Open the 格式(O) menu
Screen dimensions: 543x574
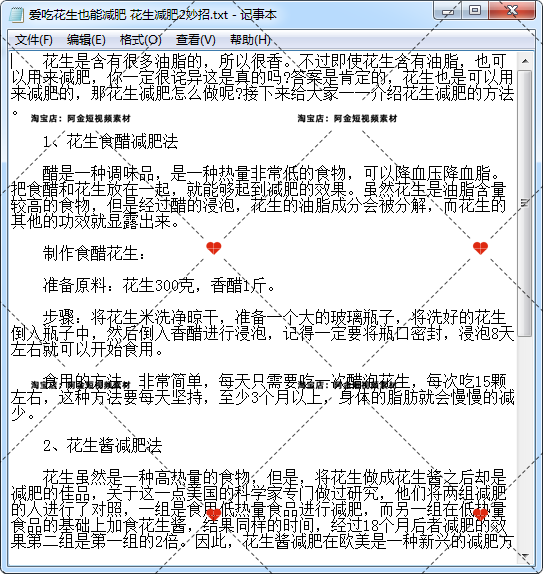(x=141, y=40)
